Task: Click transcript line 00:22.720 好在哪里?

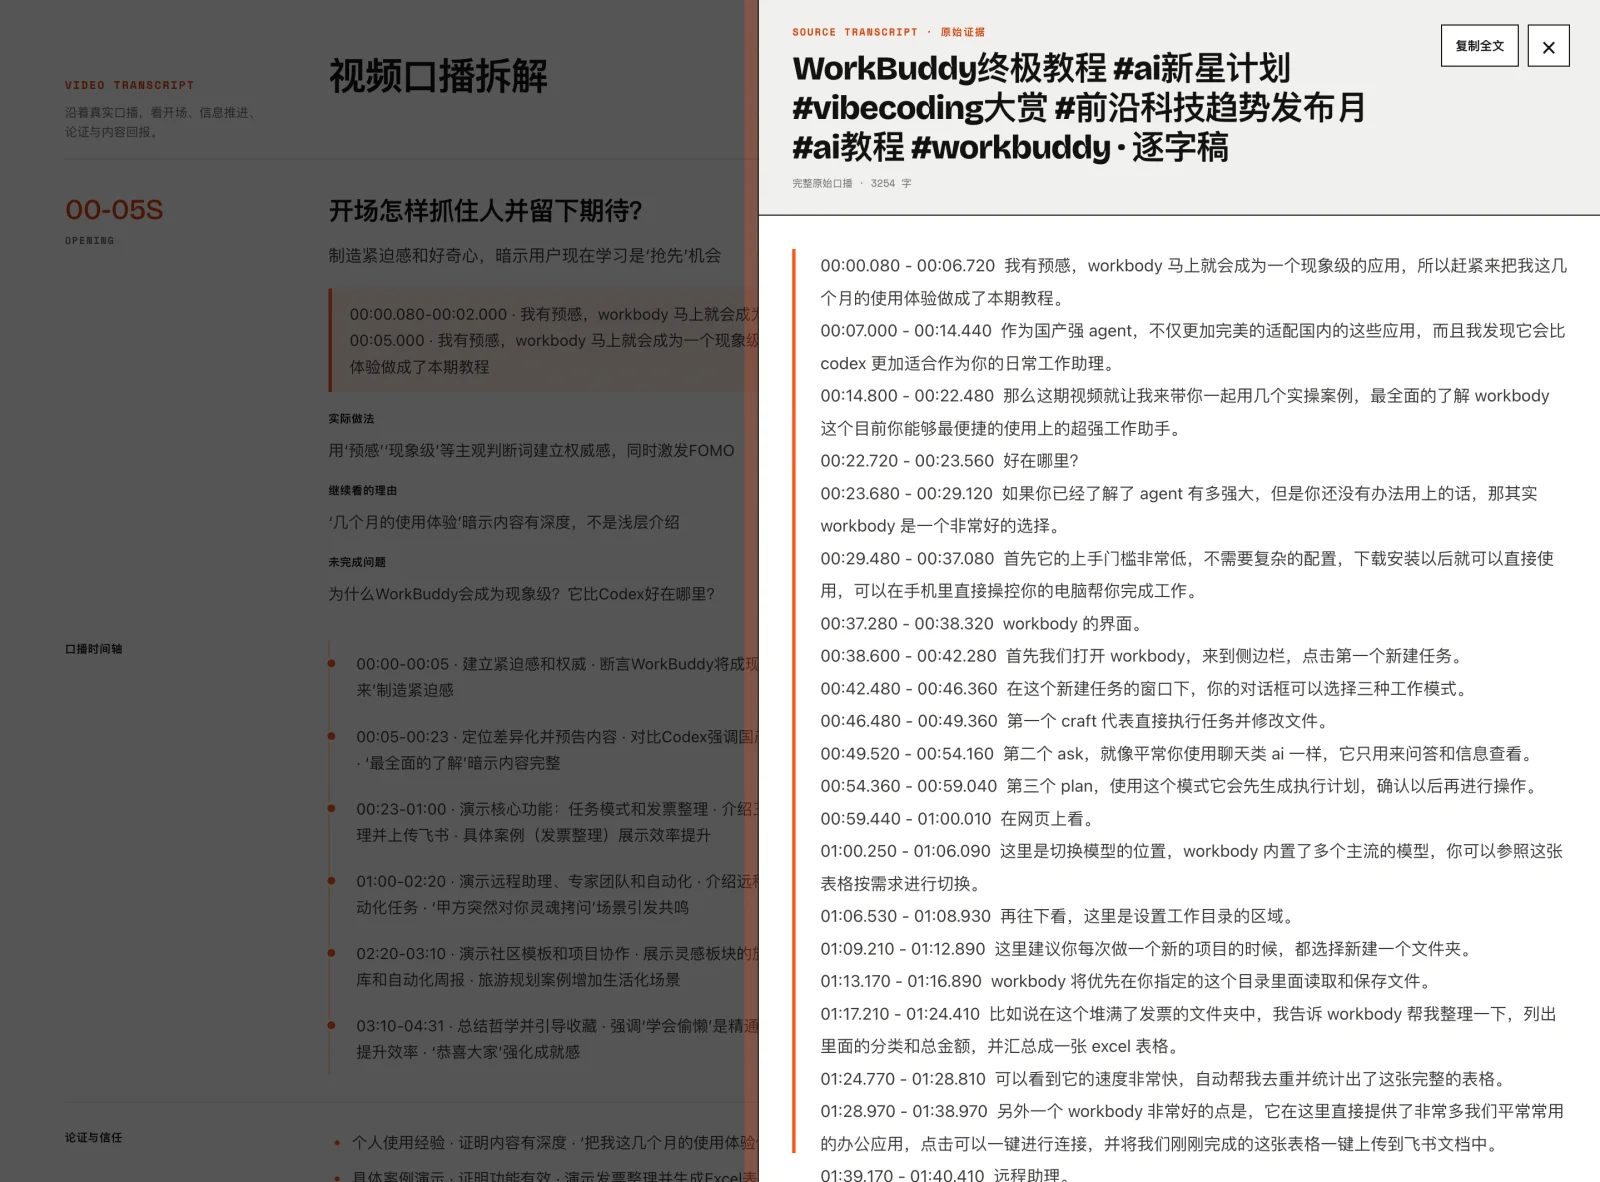Action: tap(950, 461)
